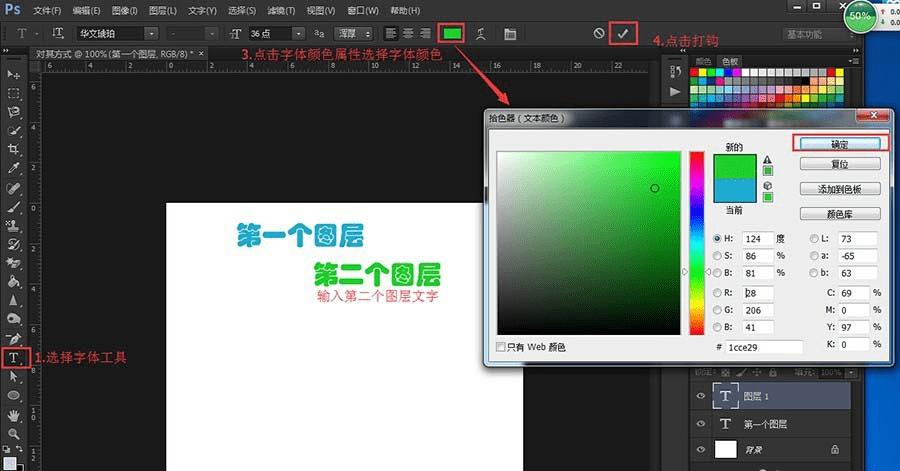The width and height of the screenshot is (900, 471).
Task: Commit text edits with checkmark
Action: pos(623,34)
